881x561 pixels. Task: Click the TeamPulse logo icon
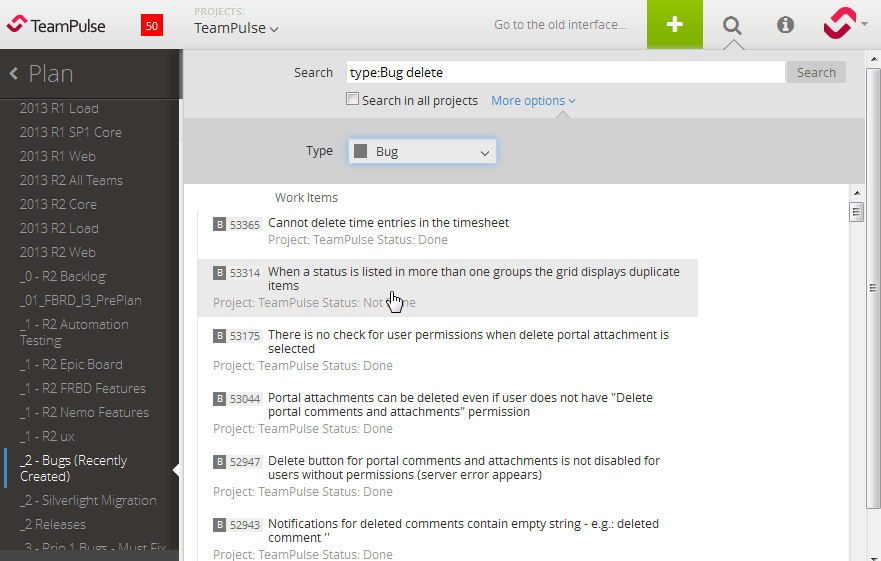16,24
